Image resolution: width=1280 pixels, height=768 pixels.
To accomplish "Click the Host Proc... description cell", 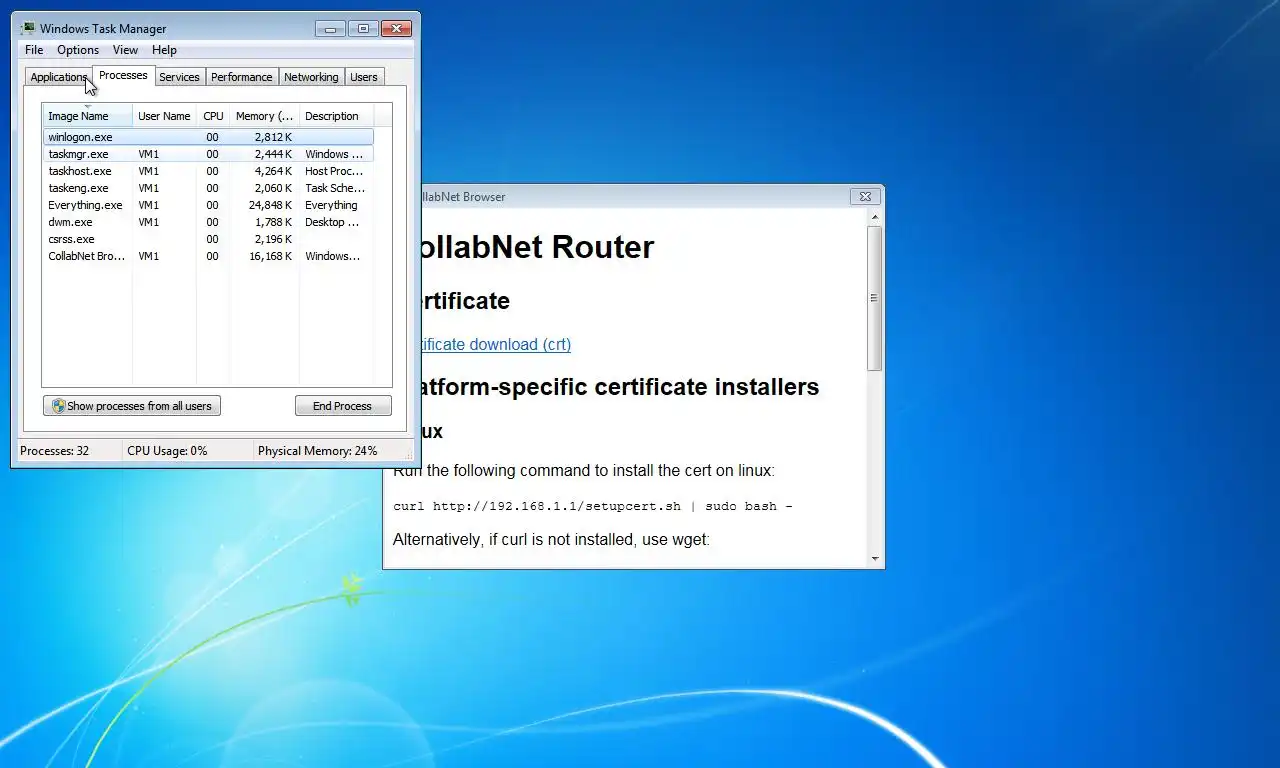I will tap(334, 171).
